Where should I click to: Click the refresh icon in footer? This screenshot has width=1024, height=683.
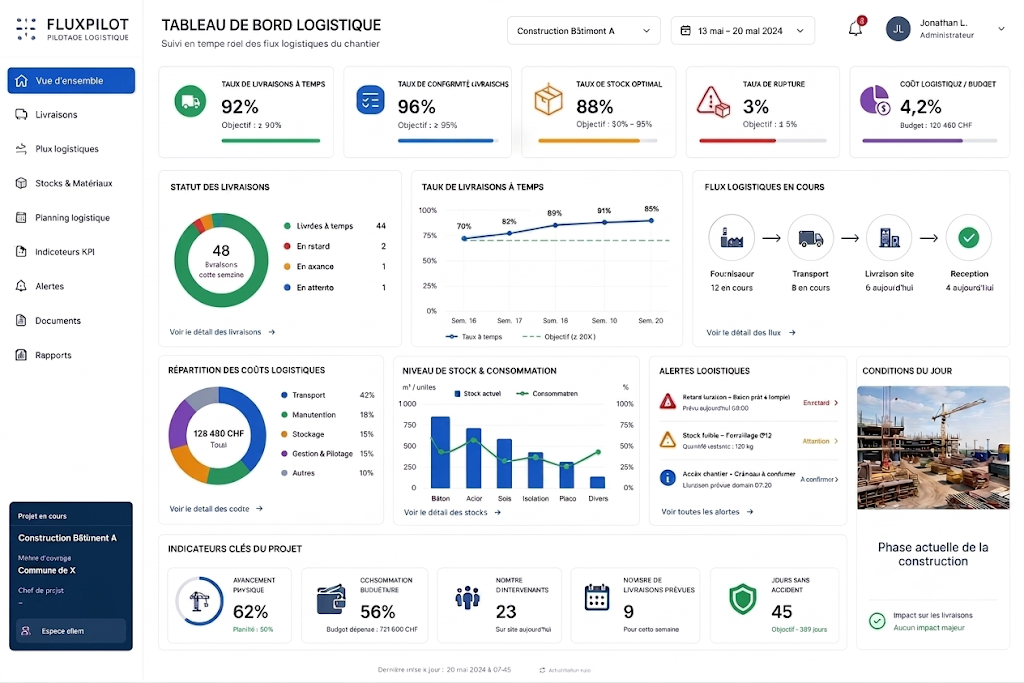[542, 670]
